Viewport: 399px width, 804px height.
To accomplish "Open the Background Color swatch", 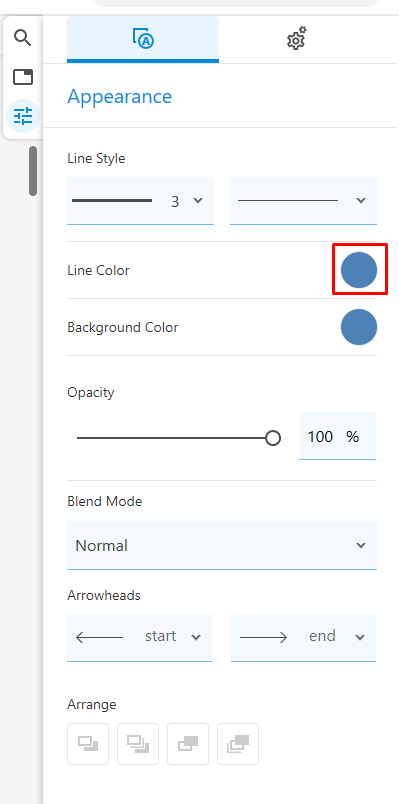I will 359,327.
